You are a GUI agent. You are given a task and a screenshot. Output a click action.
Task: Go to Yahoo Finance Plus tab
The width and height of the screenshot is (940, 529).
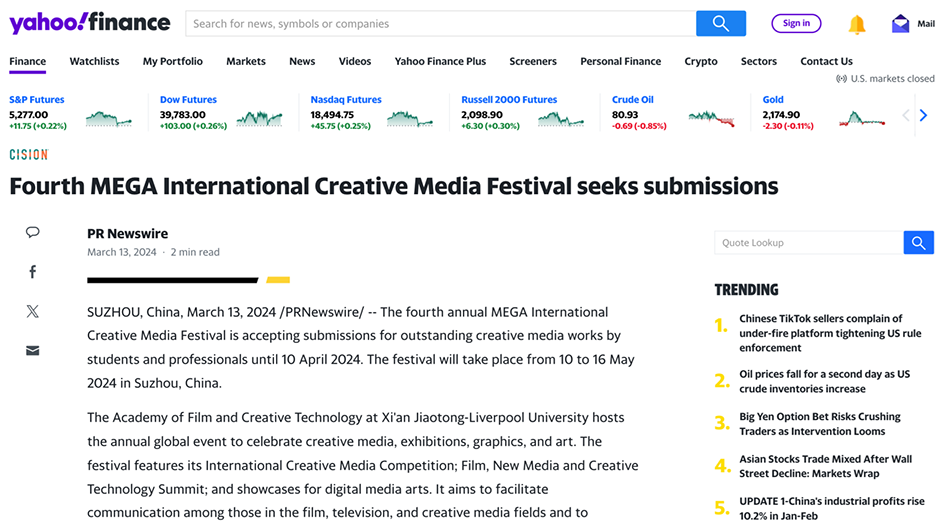tap(440, 61)
